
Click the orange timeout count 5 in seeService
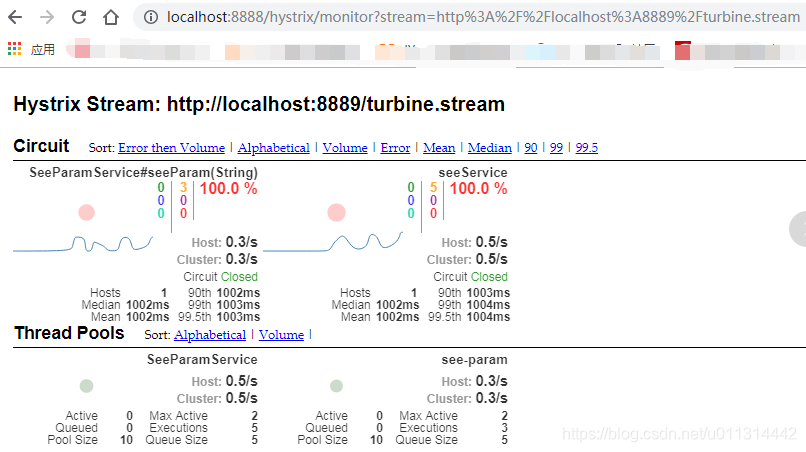(433, 187)
